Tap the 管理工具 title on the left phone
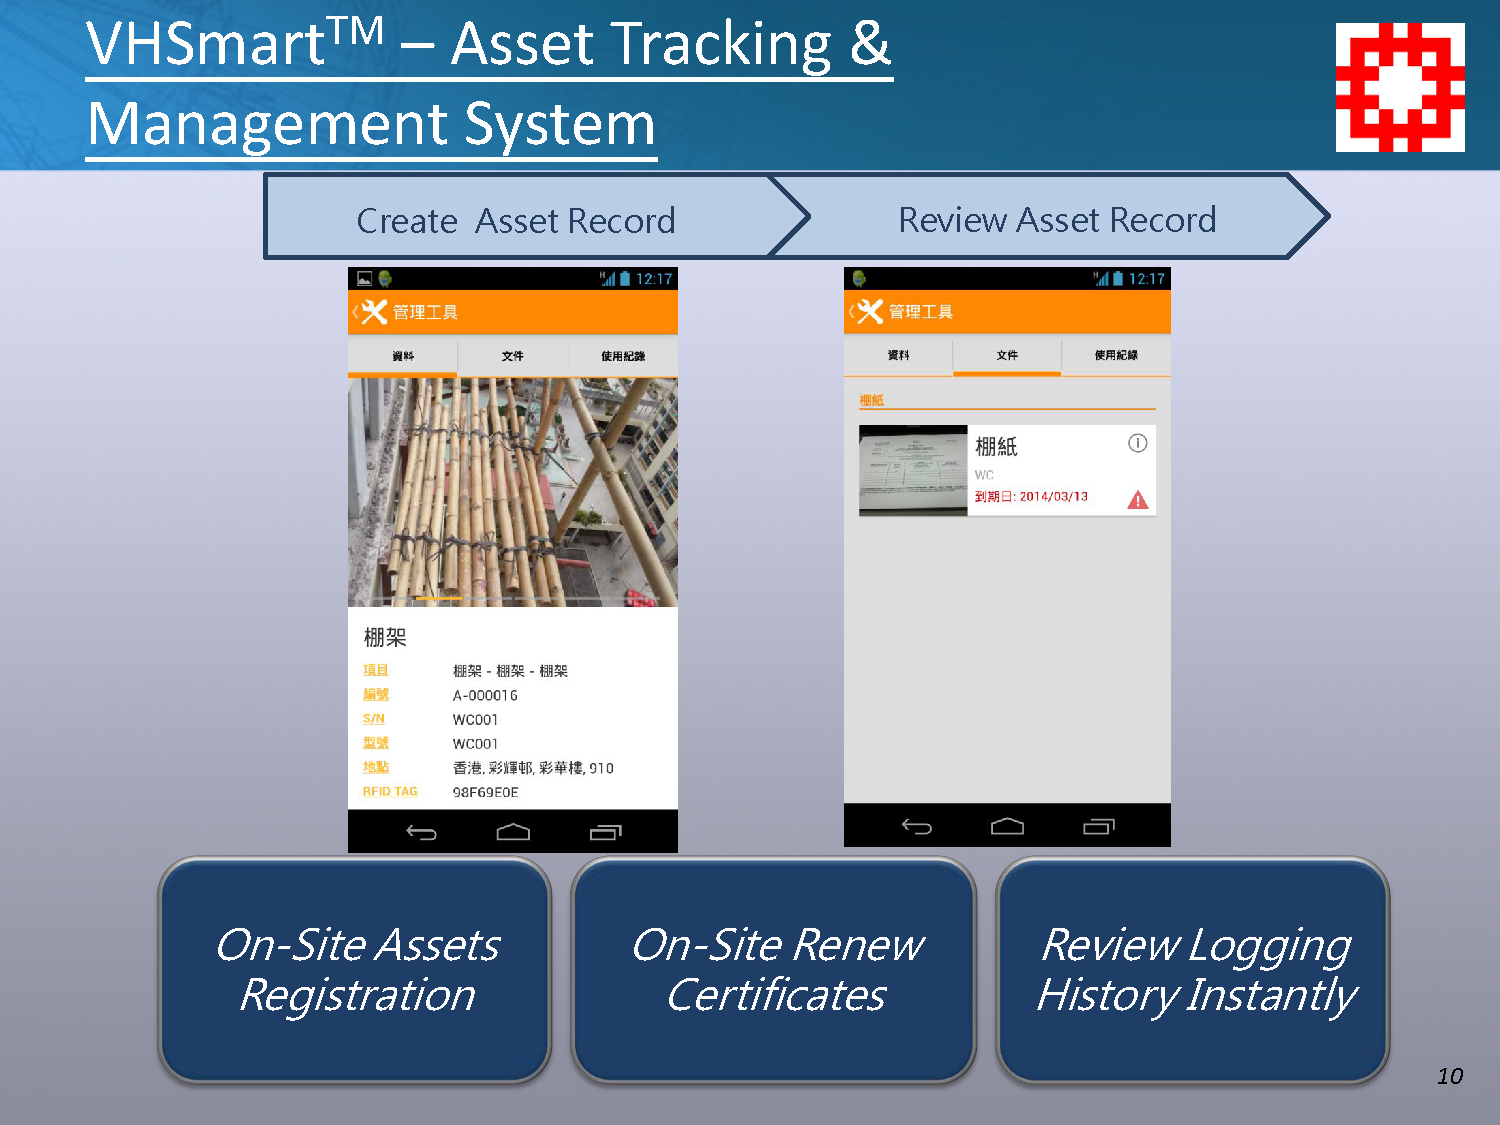 pyautogui.click(x=425, y=312)
